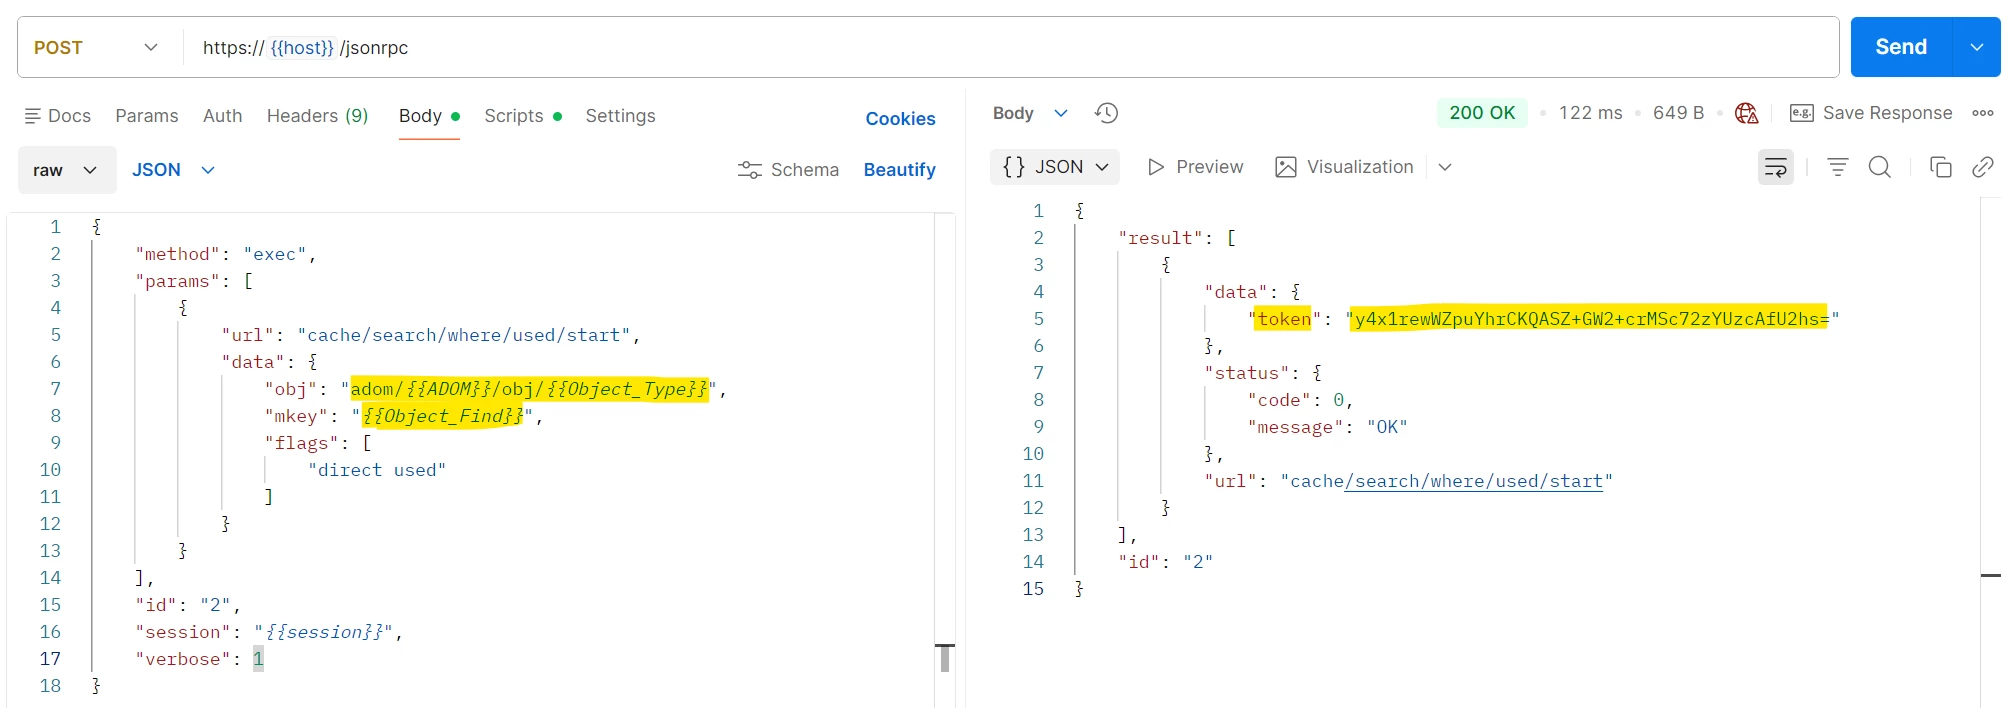Expand the Send button arrow options
This screenshot has height=708, width=2014.
coord(1977,47)
